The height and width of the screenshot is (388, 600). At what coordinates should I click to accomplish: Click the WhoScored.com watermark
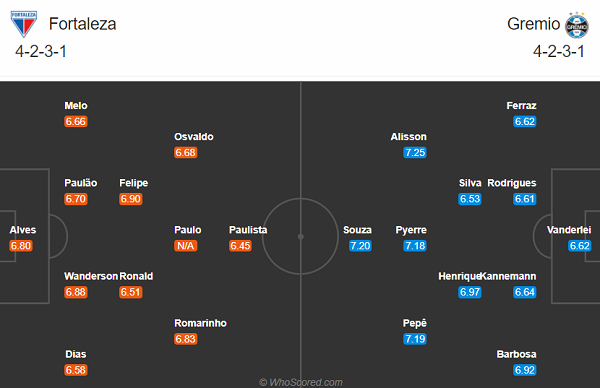coord(301,382)
